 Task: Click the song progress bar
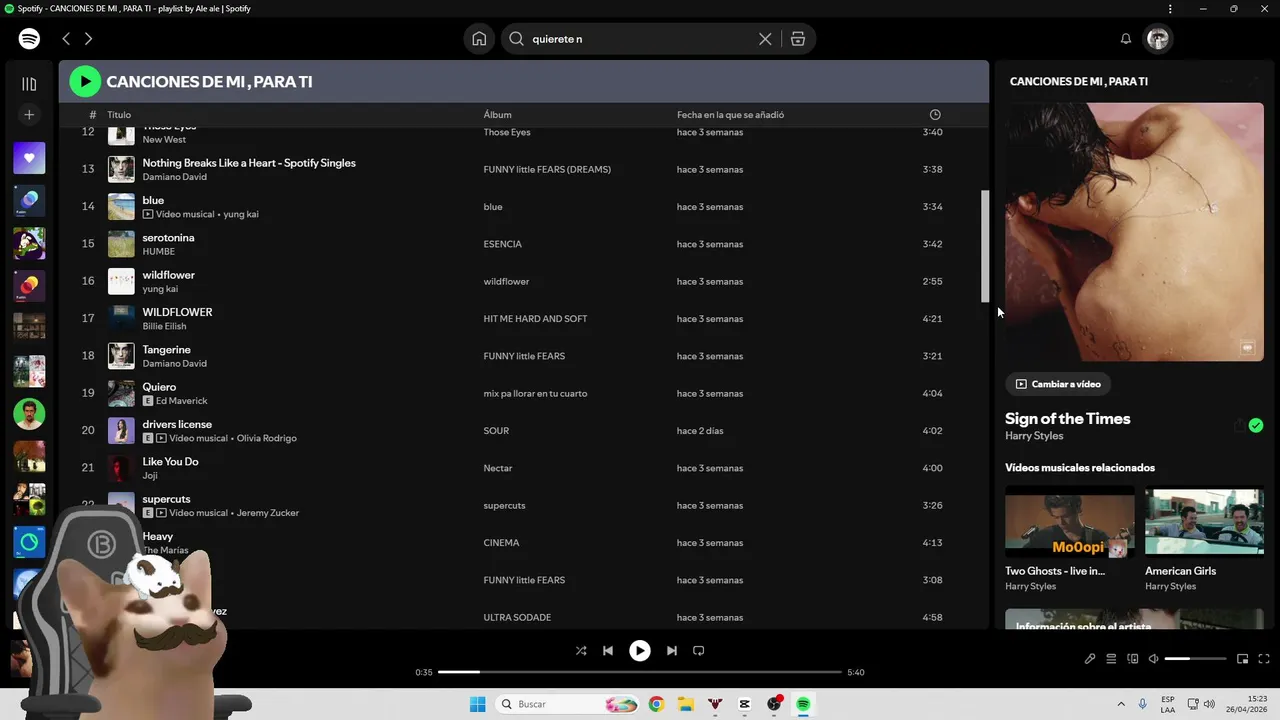(640, 672)
